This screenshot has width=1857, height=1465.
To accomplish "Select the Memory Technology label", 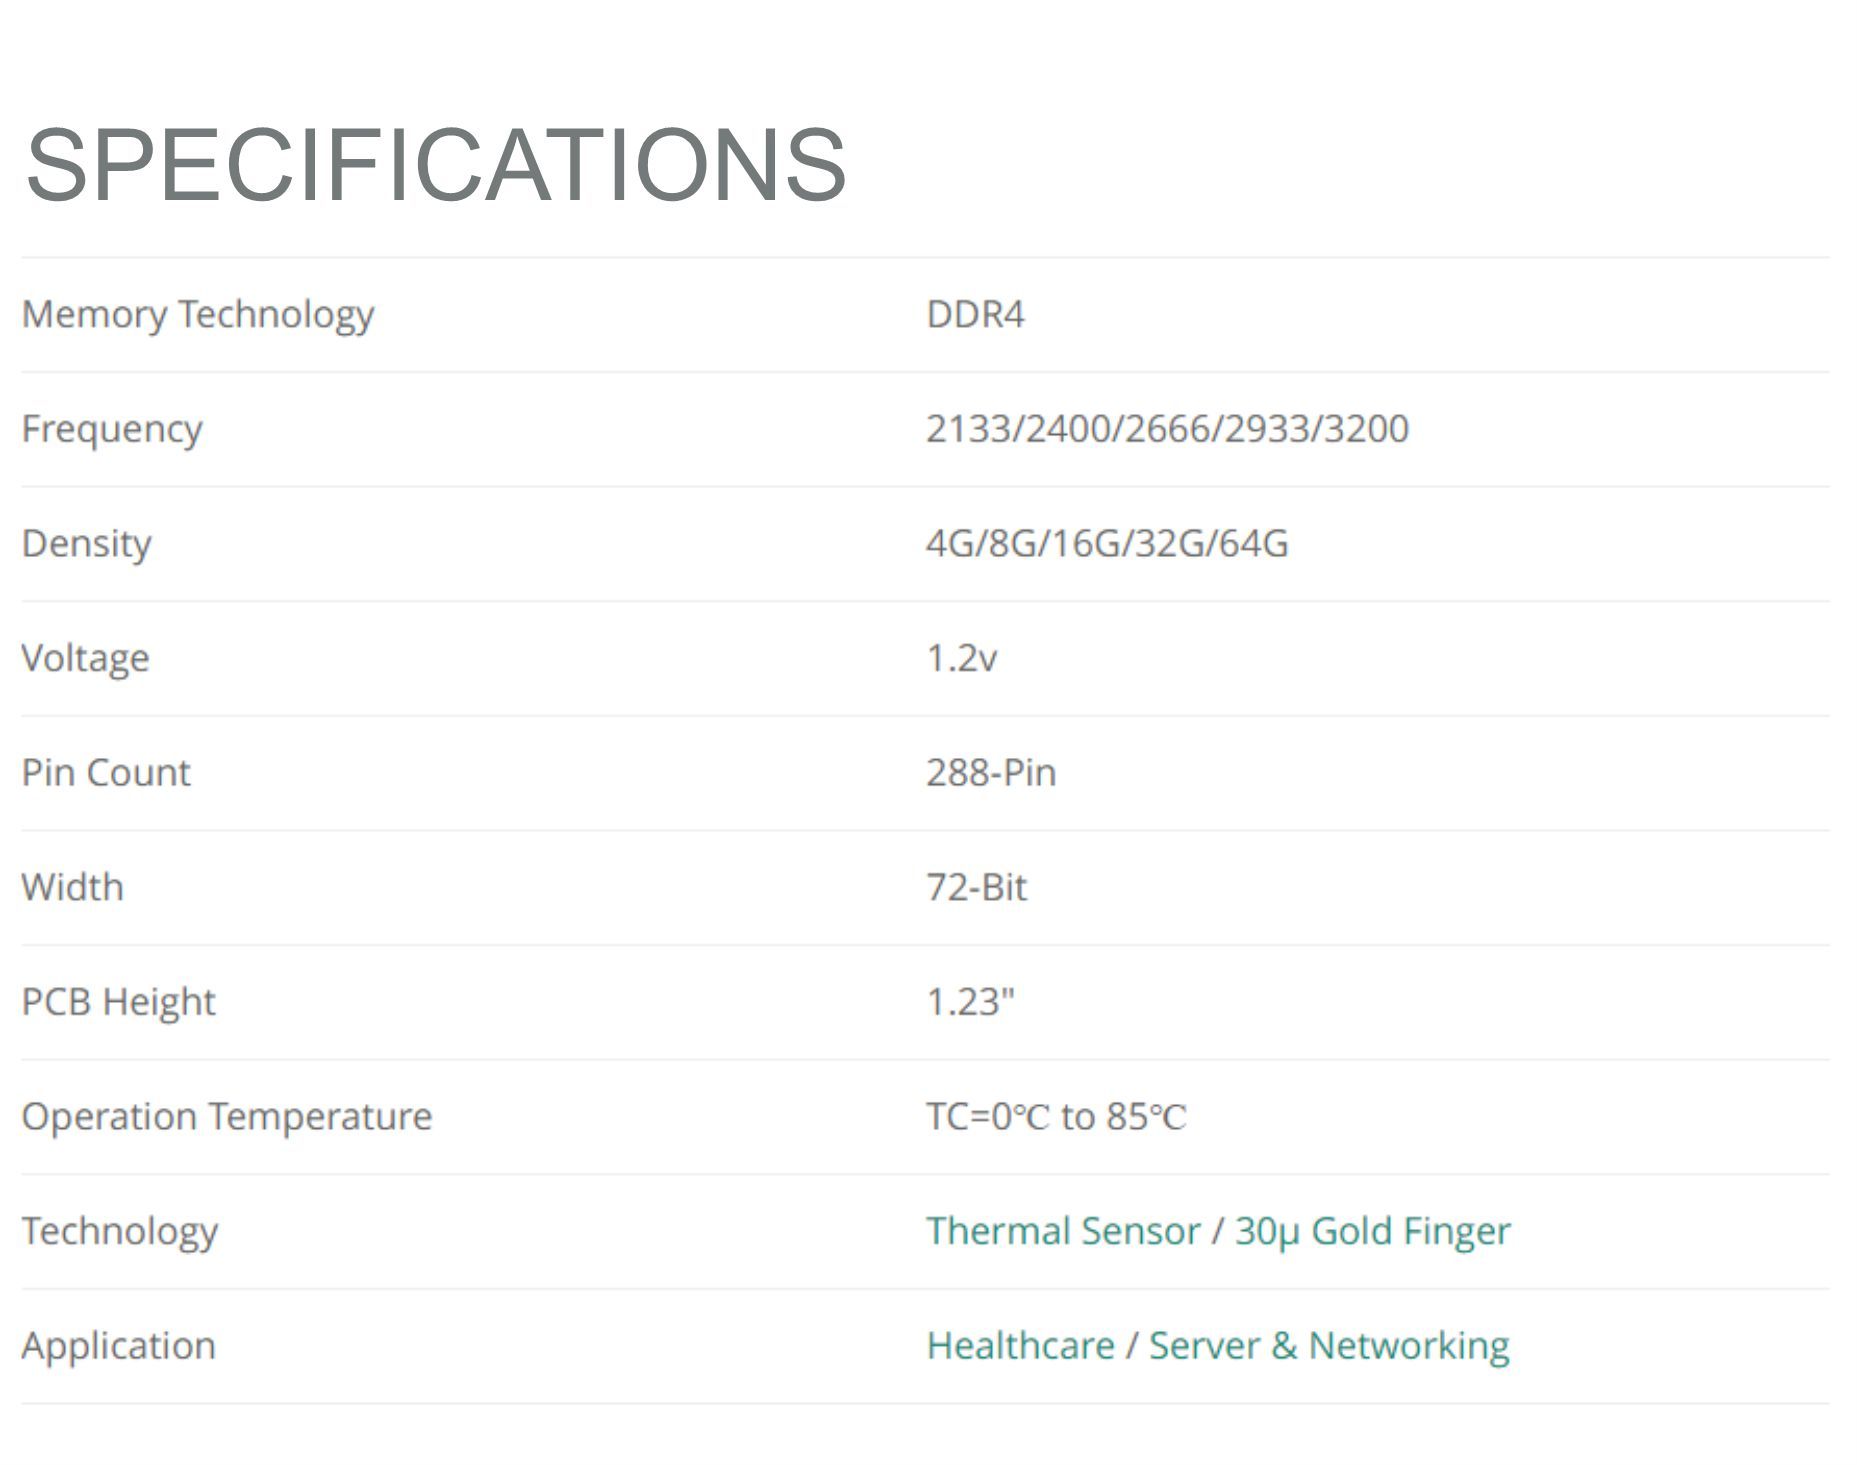I will (x=198, y=315).
